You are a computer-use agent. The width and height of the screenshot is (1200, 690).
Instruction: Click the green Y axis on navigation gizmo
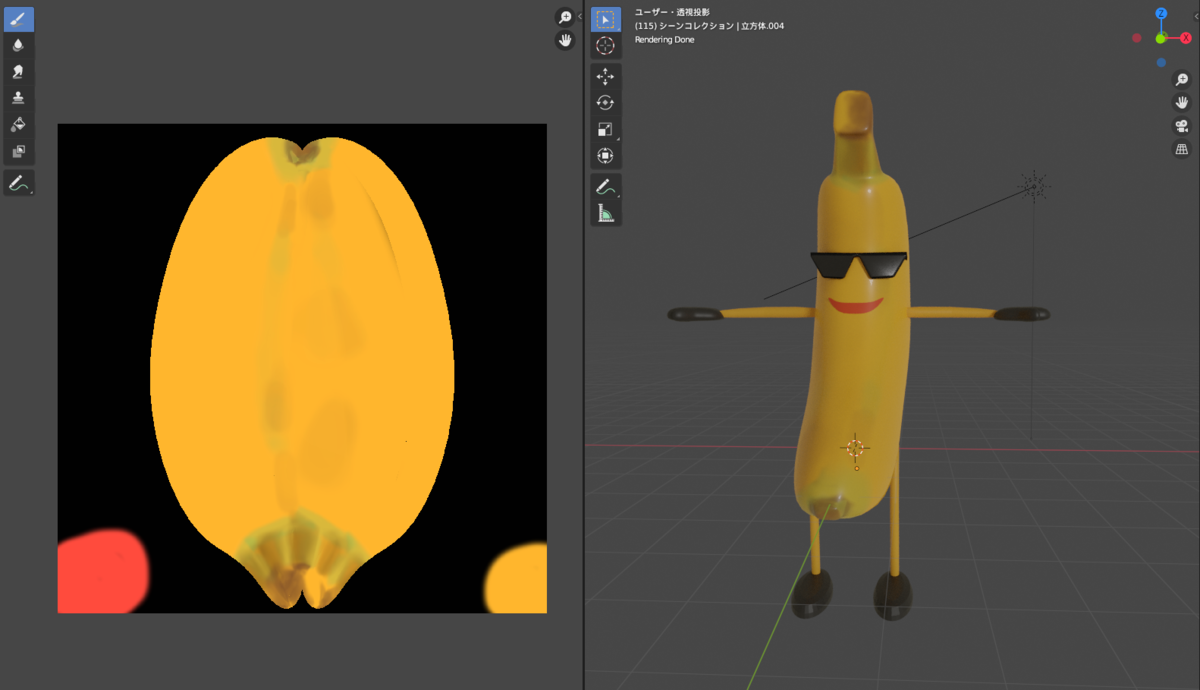coord(1161,38)
